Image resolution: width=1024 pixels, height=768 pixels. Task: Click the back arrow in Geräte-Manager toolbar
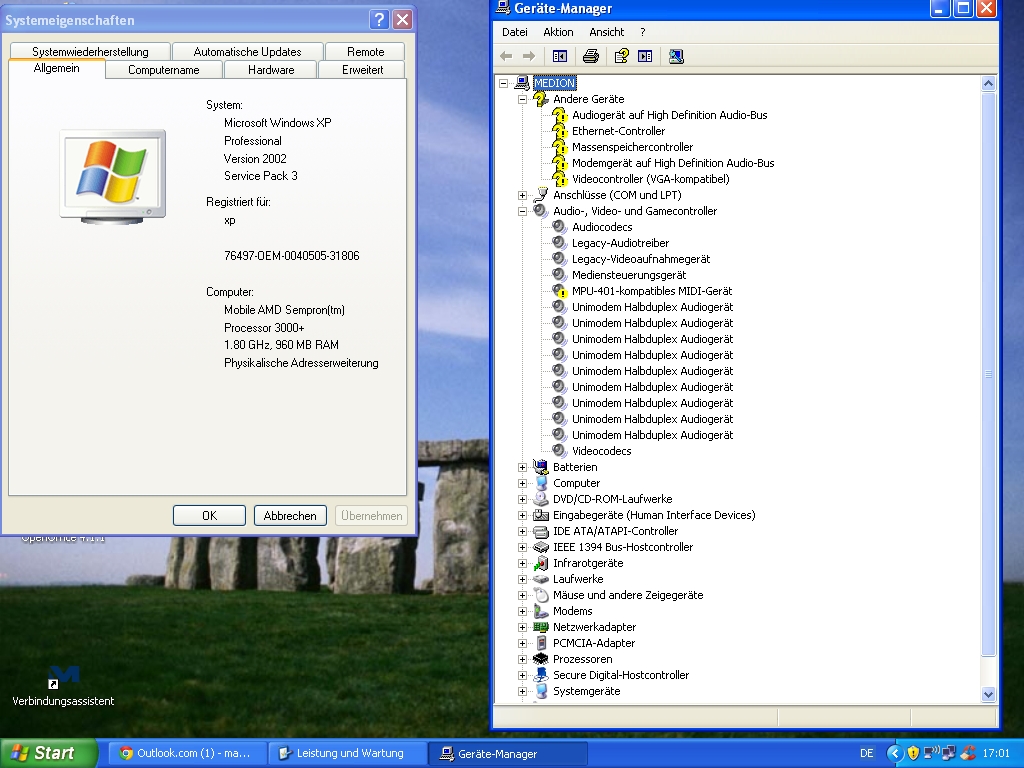tap(506, 56)
